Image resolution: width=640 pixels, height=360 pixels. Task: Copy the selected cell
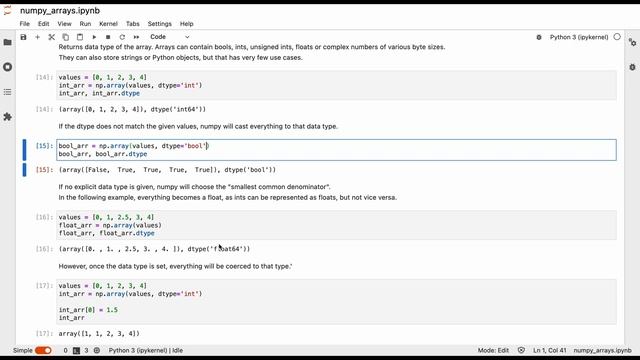tap(65, 37)
